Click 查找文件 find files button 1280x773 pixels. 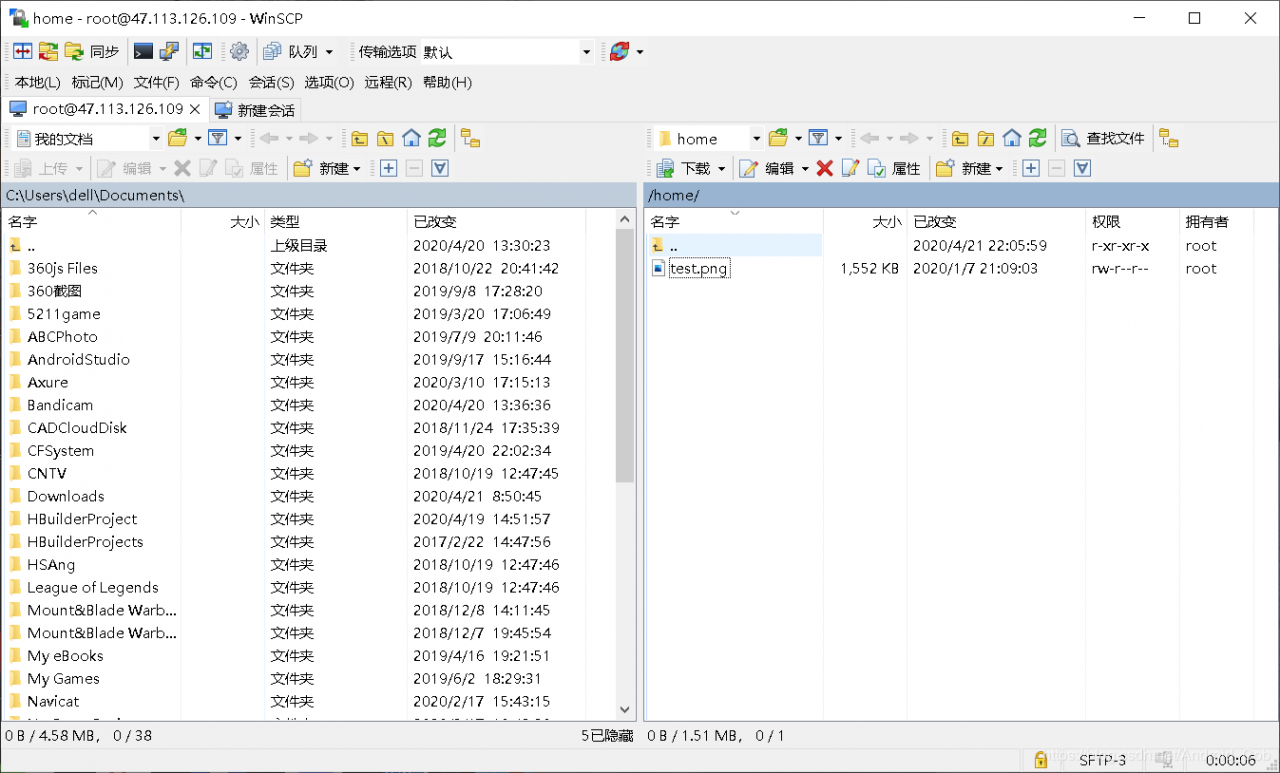pyautogui.click(x=1103, y=138)
